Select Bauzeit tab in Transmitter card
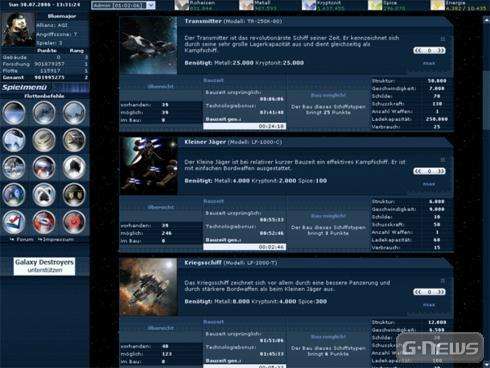490x368 pixels. point(213,80)
